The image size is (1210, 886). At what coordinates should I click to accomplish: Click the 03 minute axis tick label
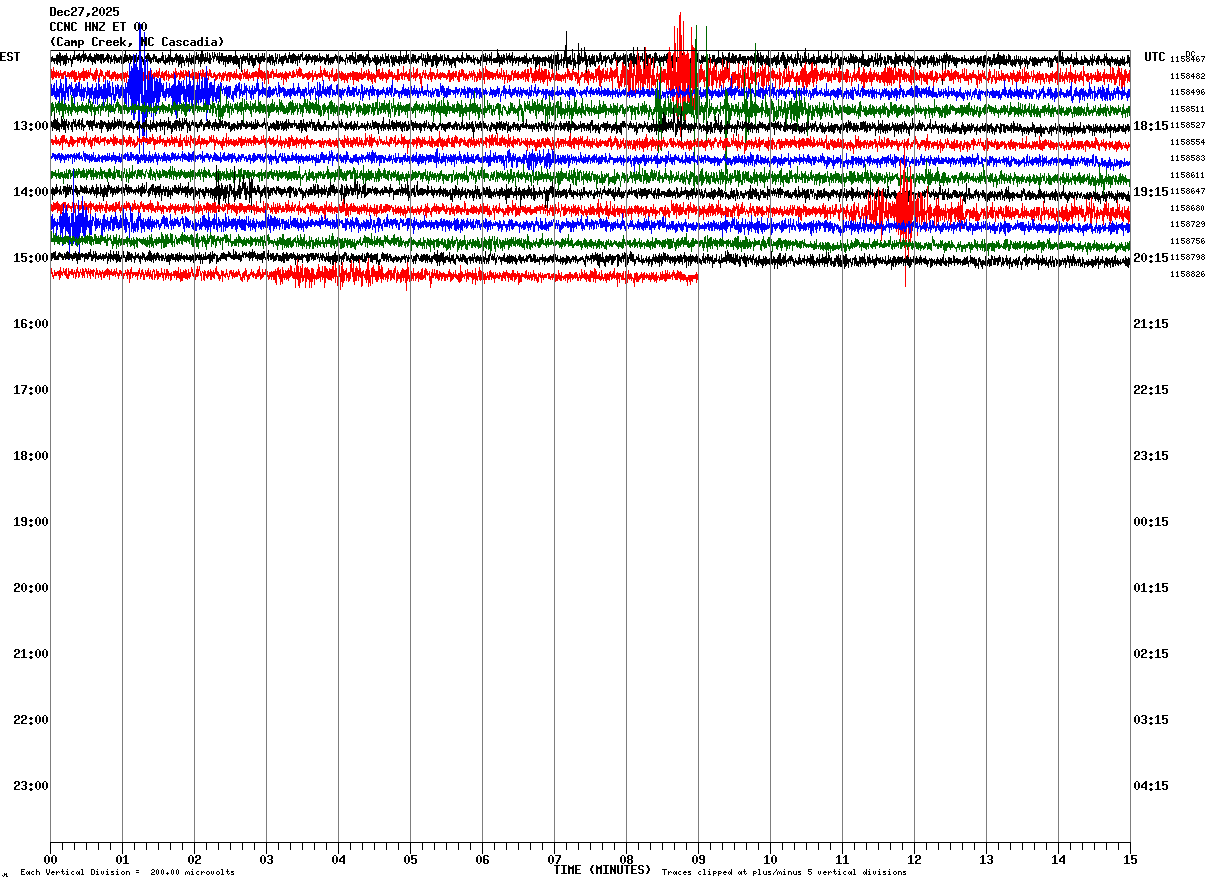pos(266,859)
